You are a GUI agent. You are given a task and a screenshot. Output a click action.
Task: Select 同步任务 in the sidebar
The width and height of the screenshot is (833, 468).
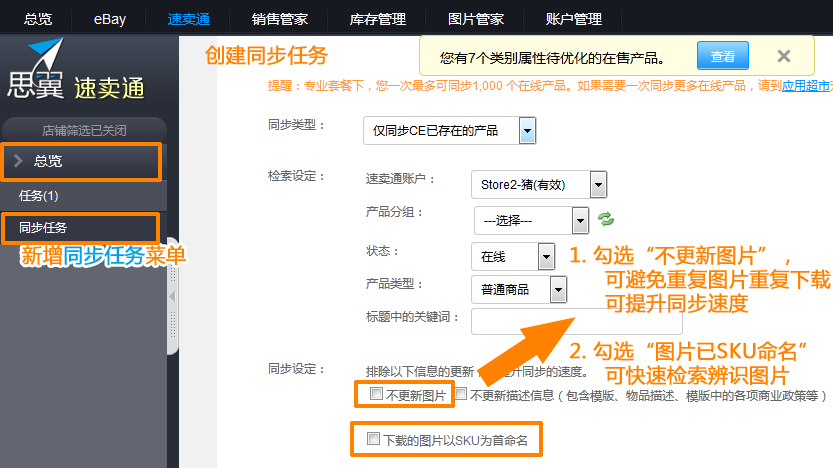tap(81, 228)
